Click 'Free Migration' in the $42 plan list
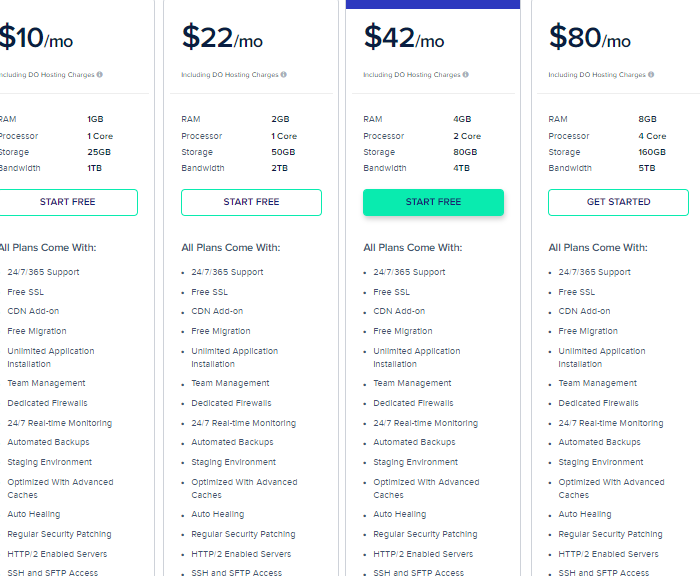700x576 pixels. 403,331
